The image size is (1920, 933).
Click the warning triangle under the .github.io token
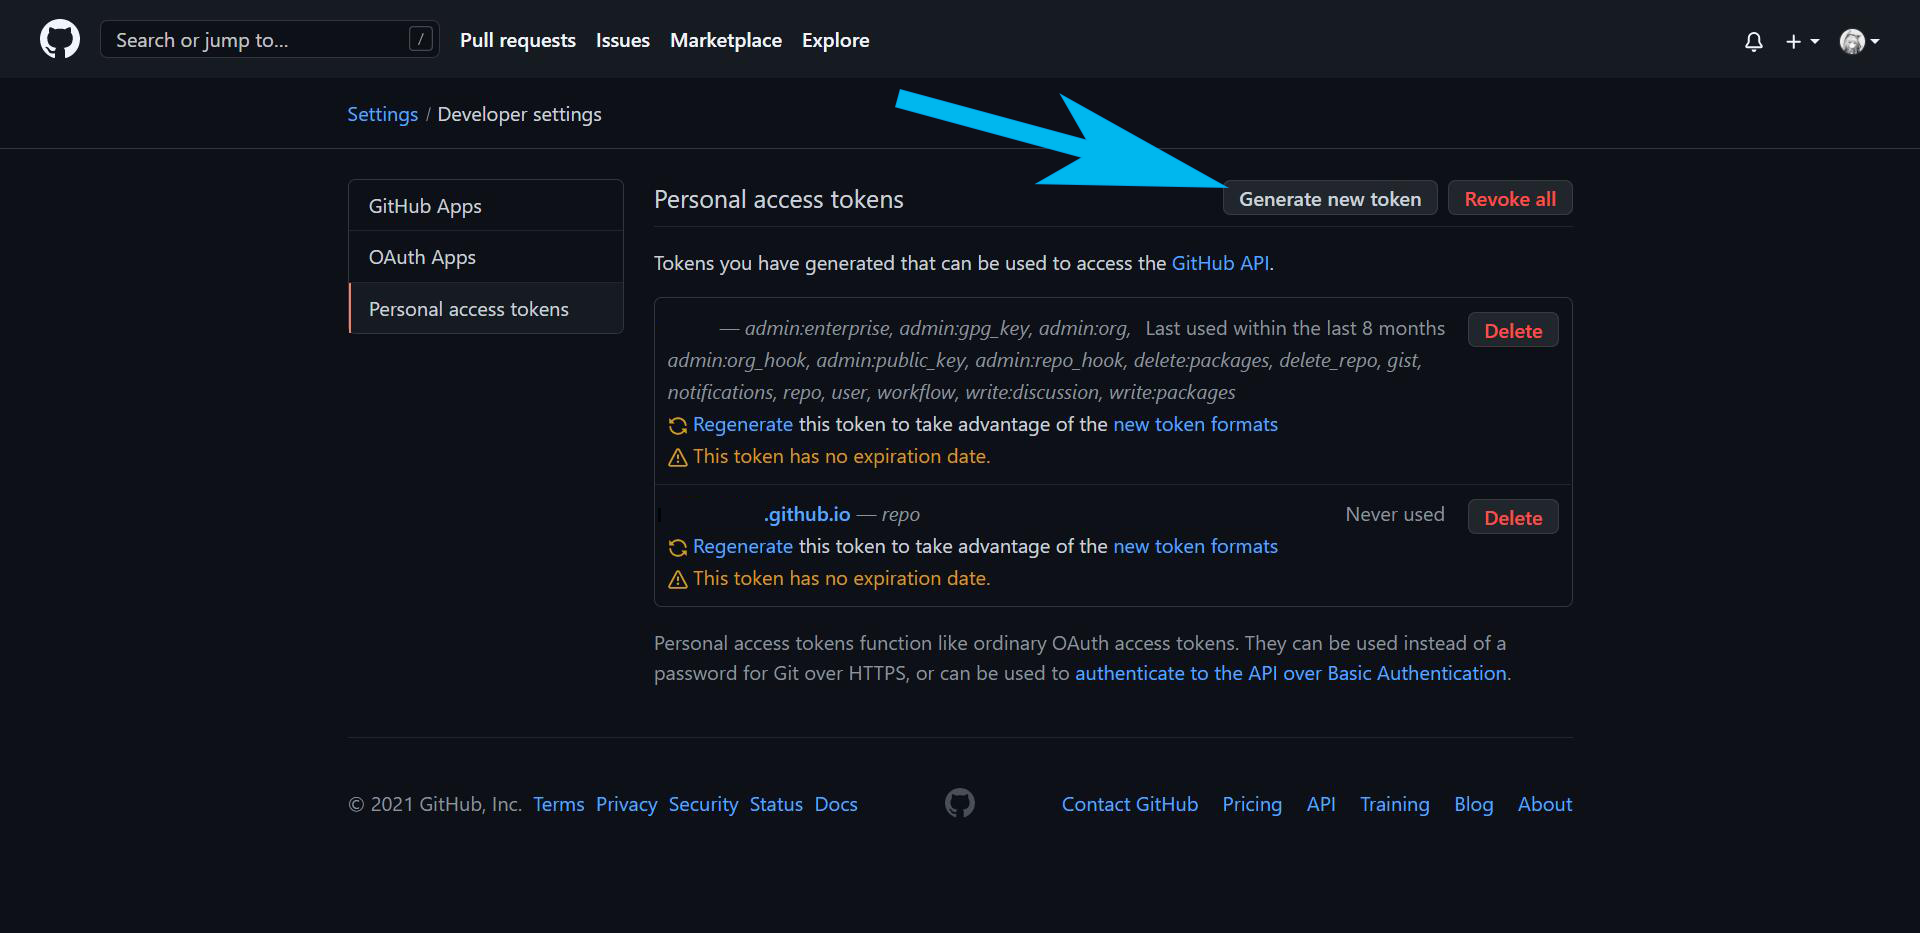(x=678, y=579)
